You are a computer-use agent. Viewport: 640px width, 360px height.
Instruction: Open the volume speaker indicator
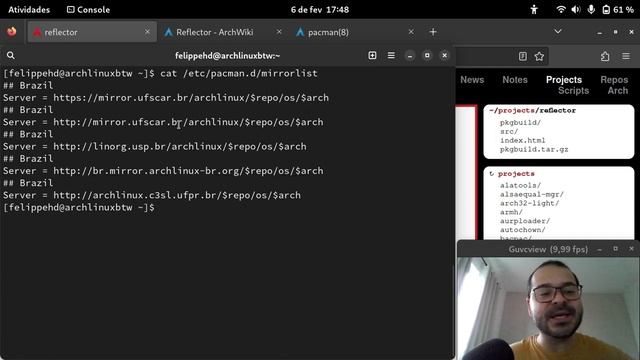576,9
